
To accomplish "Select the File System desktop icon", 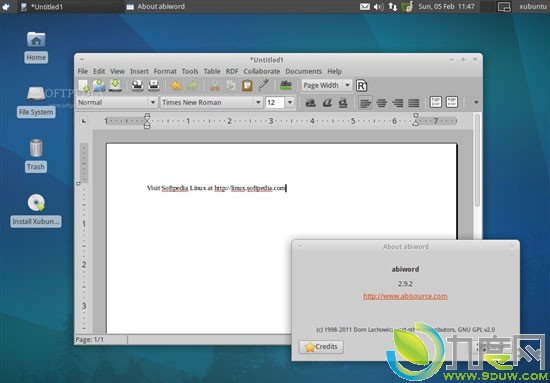I will point(36,102).
